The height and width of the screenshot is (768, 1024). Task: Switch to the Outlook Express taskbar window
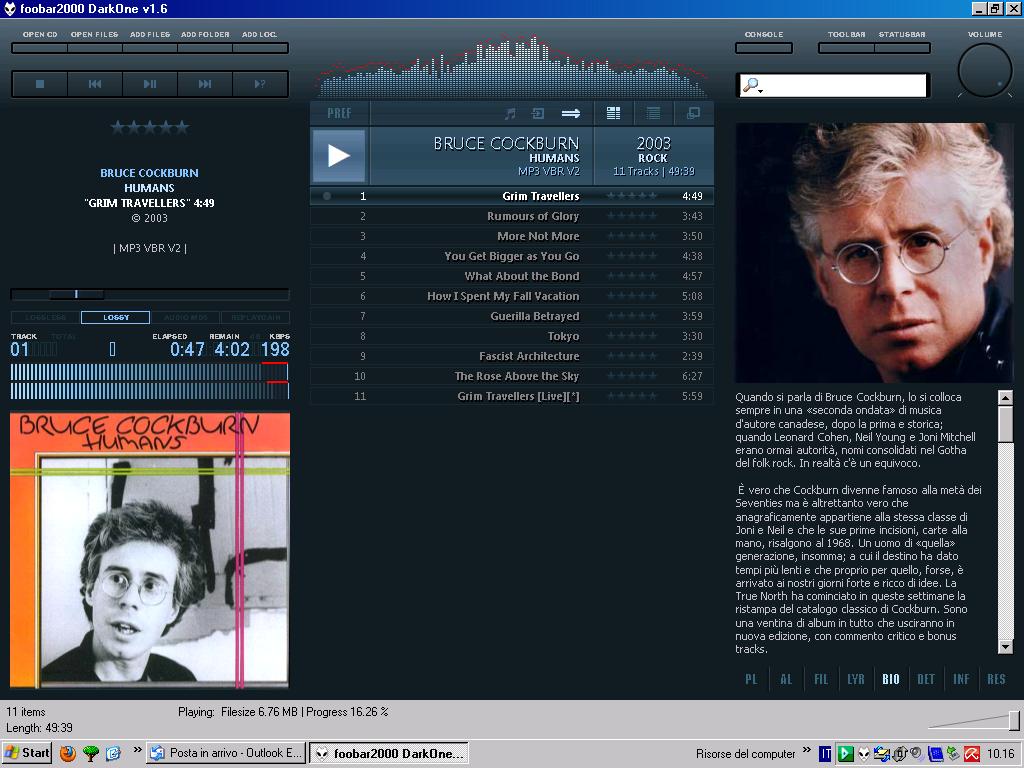227,753
